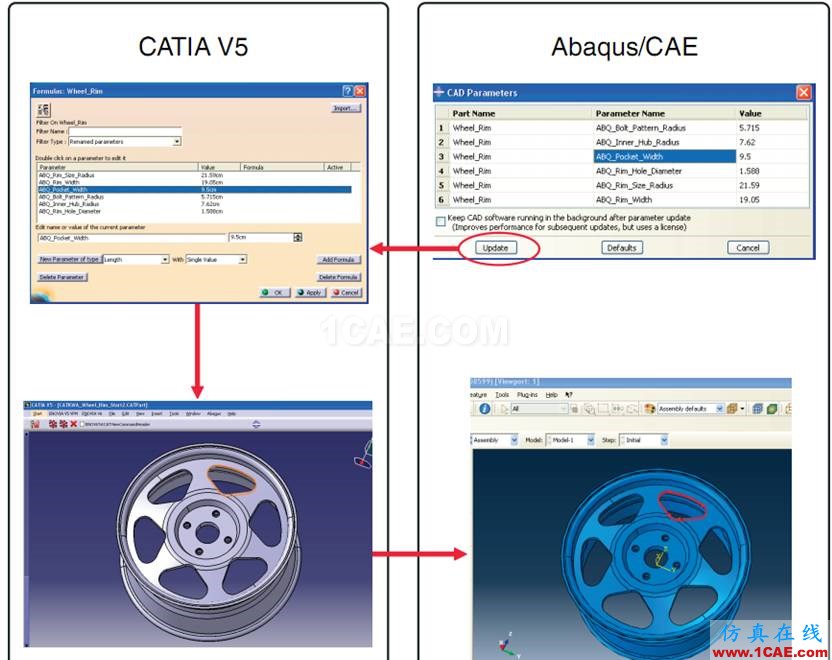This screenshot has height=660, width=832.
Task: Close the CAD Parameters dialog
Action: (x=804, y=92)
